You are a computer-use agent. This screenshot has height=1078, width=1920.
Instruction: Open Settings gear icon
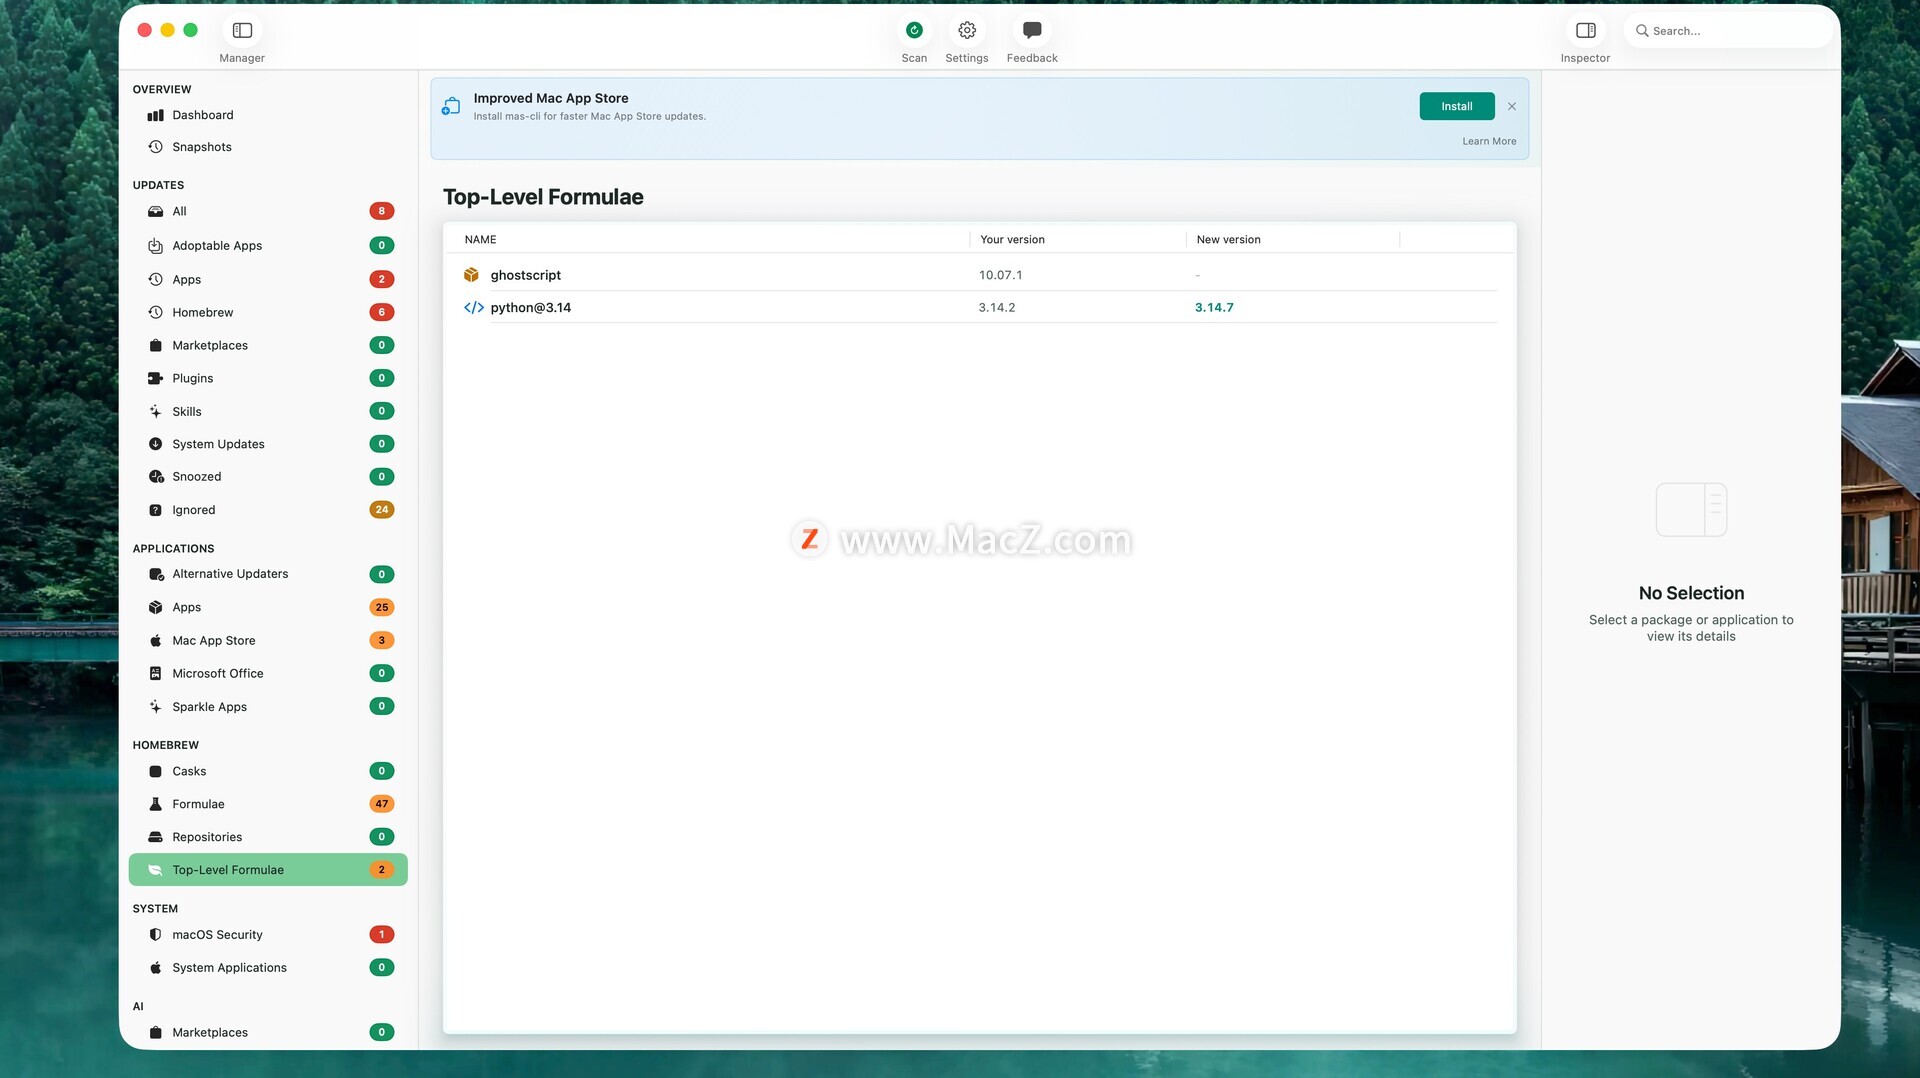tap(967, 31)
